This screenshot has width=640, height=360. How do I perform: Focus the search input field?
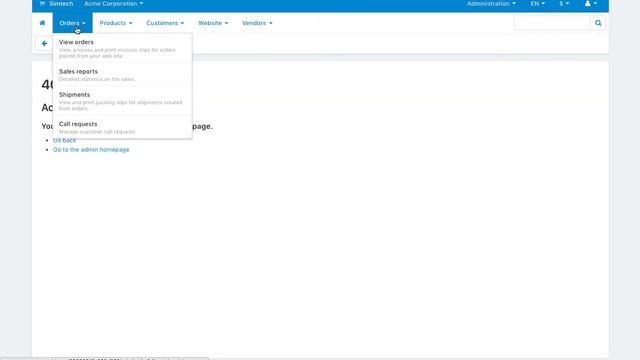click(552, 23)
